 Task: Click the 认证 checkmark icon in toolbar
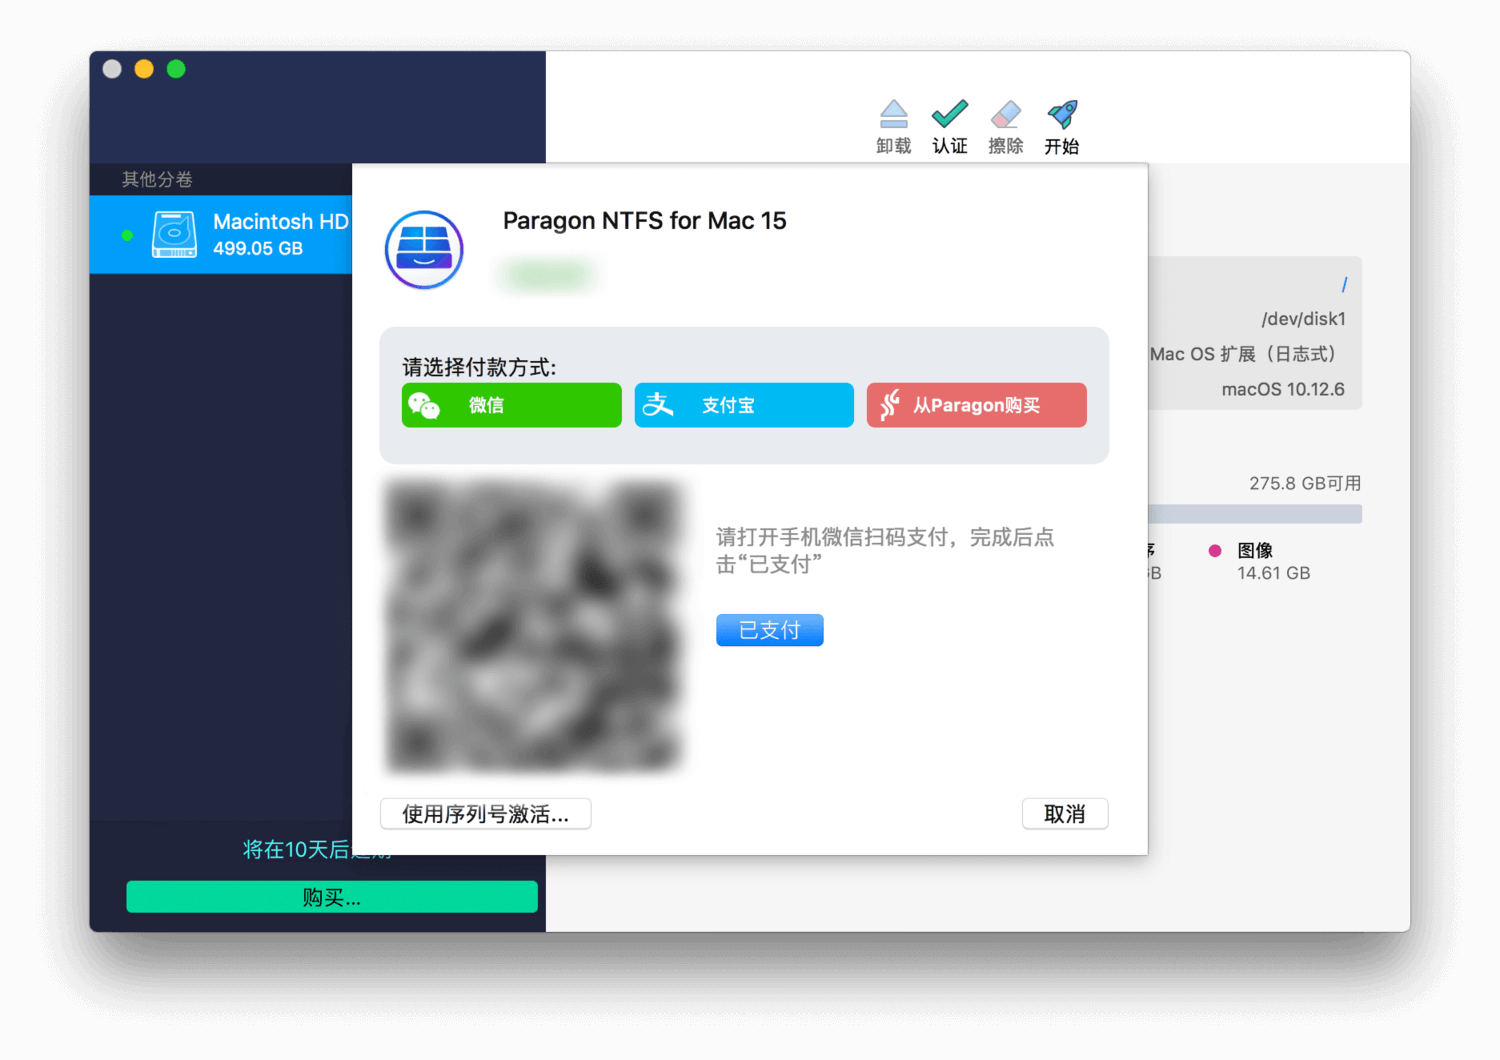pos(949,113)
